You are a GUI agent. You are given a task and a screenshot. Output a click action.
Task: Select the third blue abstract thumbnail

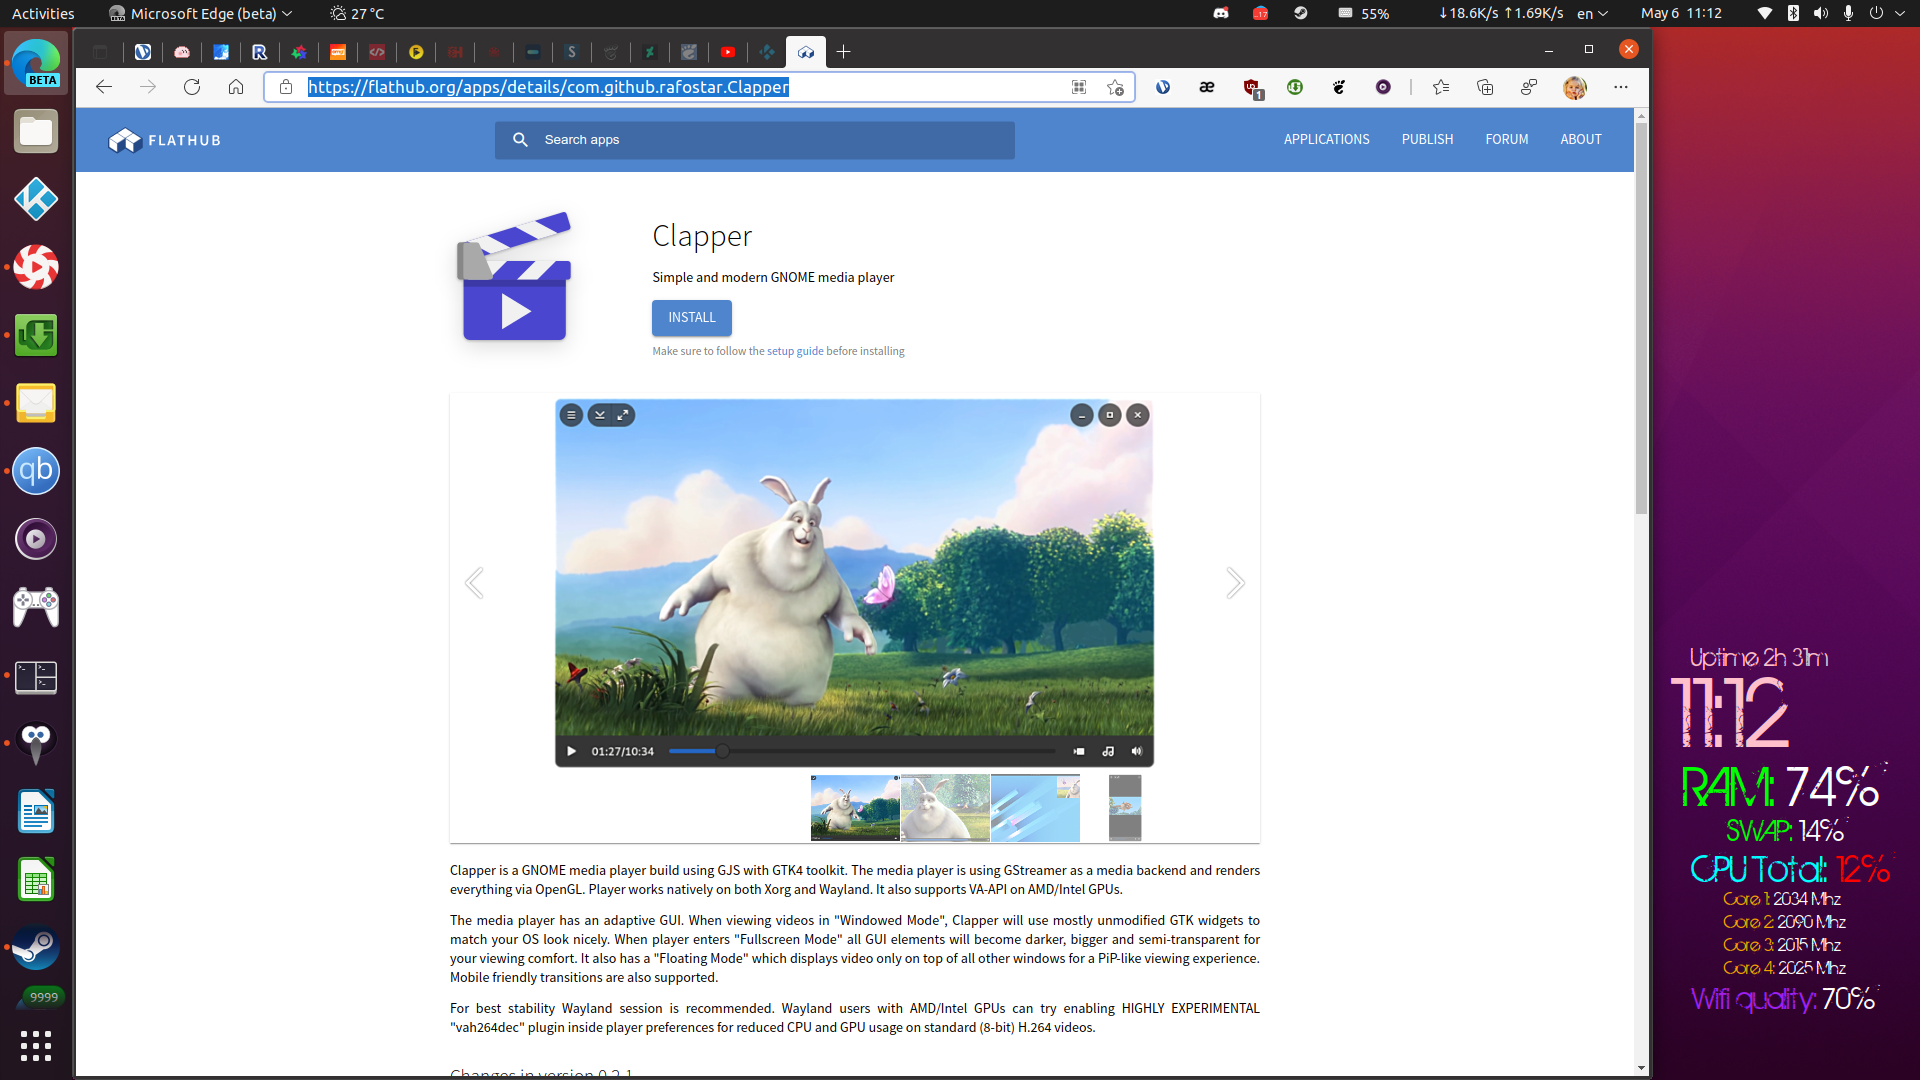click(x=1035, y=808)
